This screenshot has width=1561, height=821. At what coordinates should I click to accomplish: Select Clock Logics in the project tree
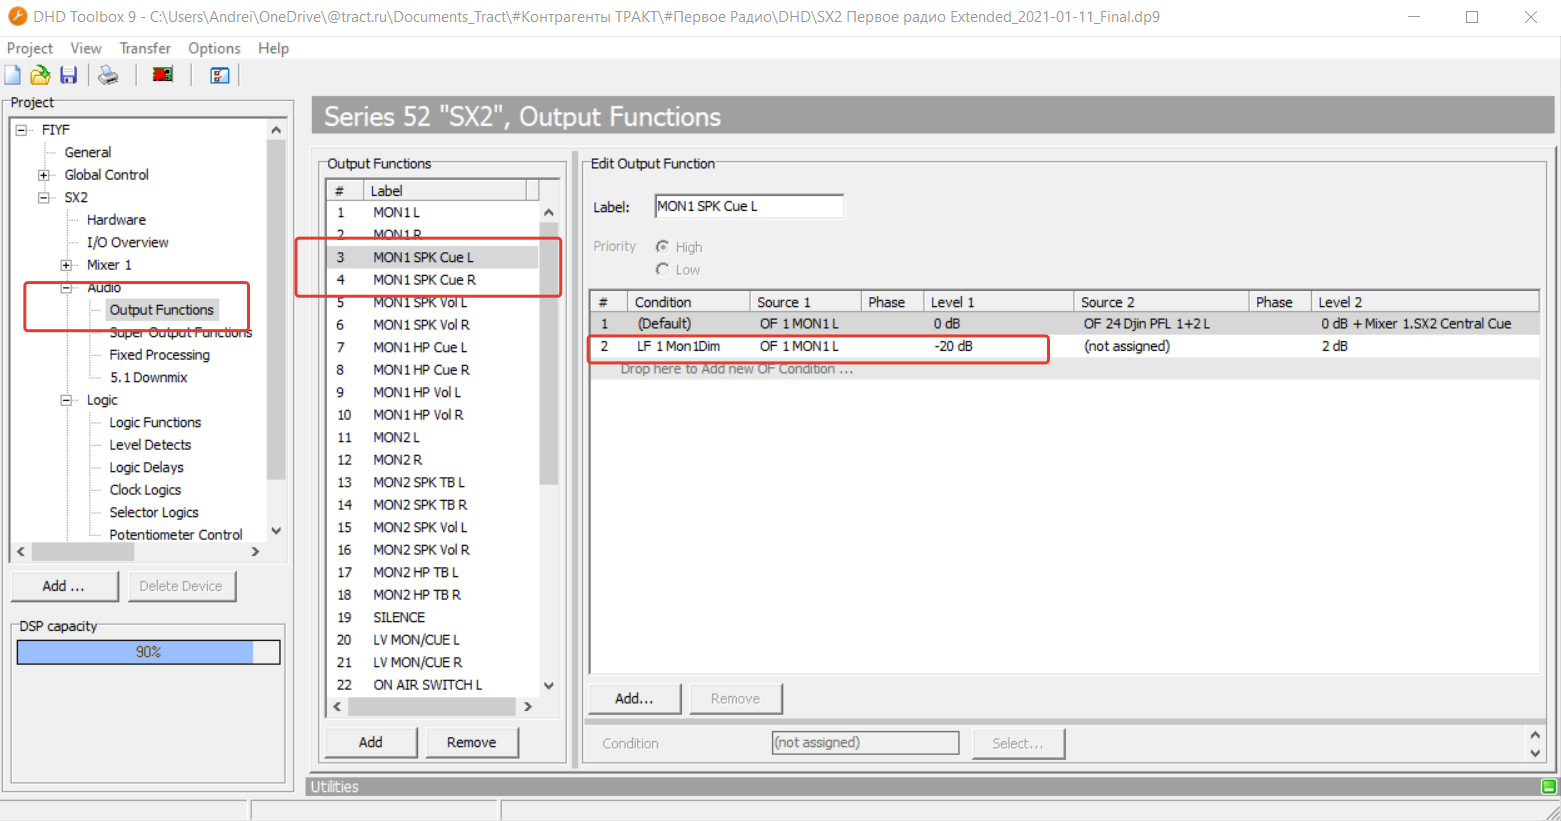point(145,490)
